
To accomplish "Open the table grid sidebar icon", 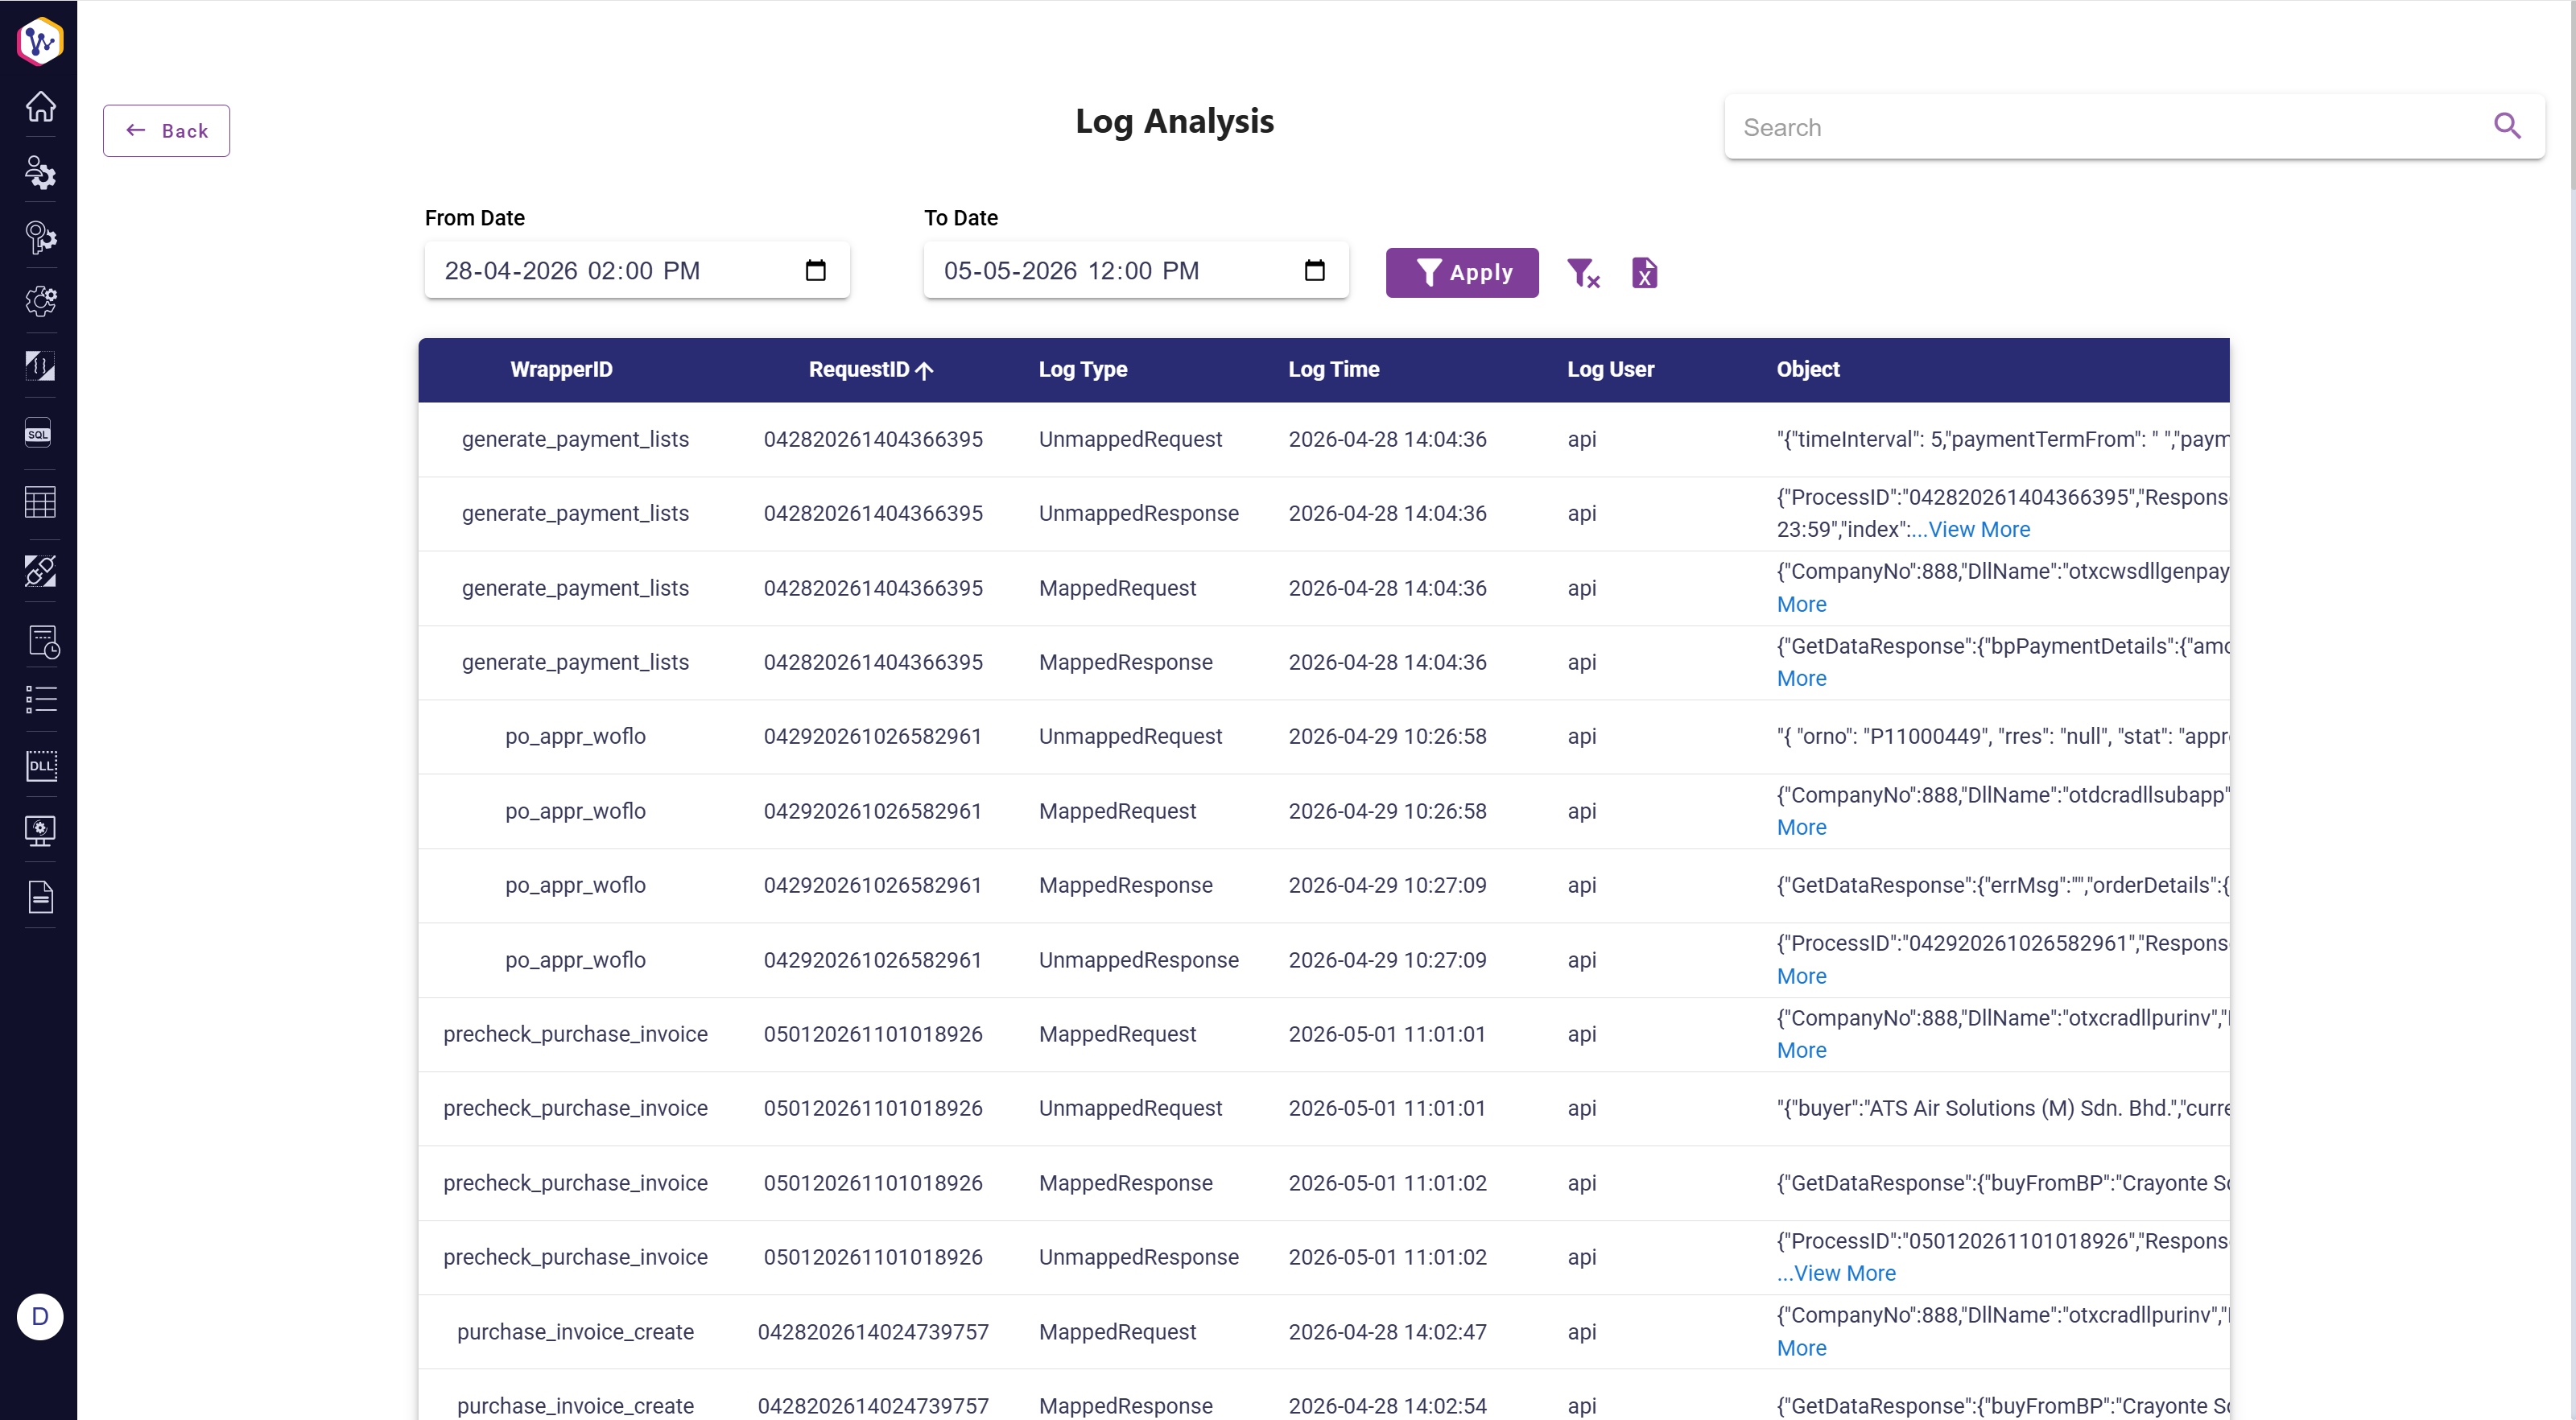I will click(40, 502).
